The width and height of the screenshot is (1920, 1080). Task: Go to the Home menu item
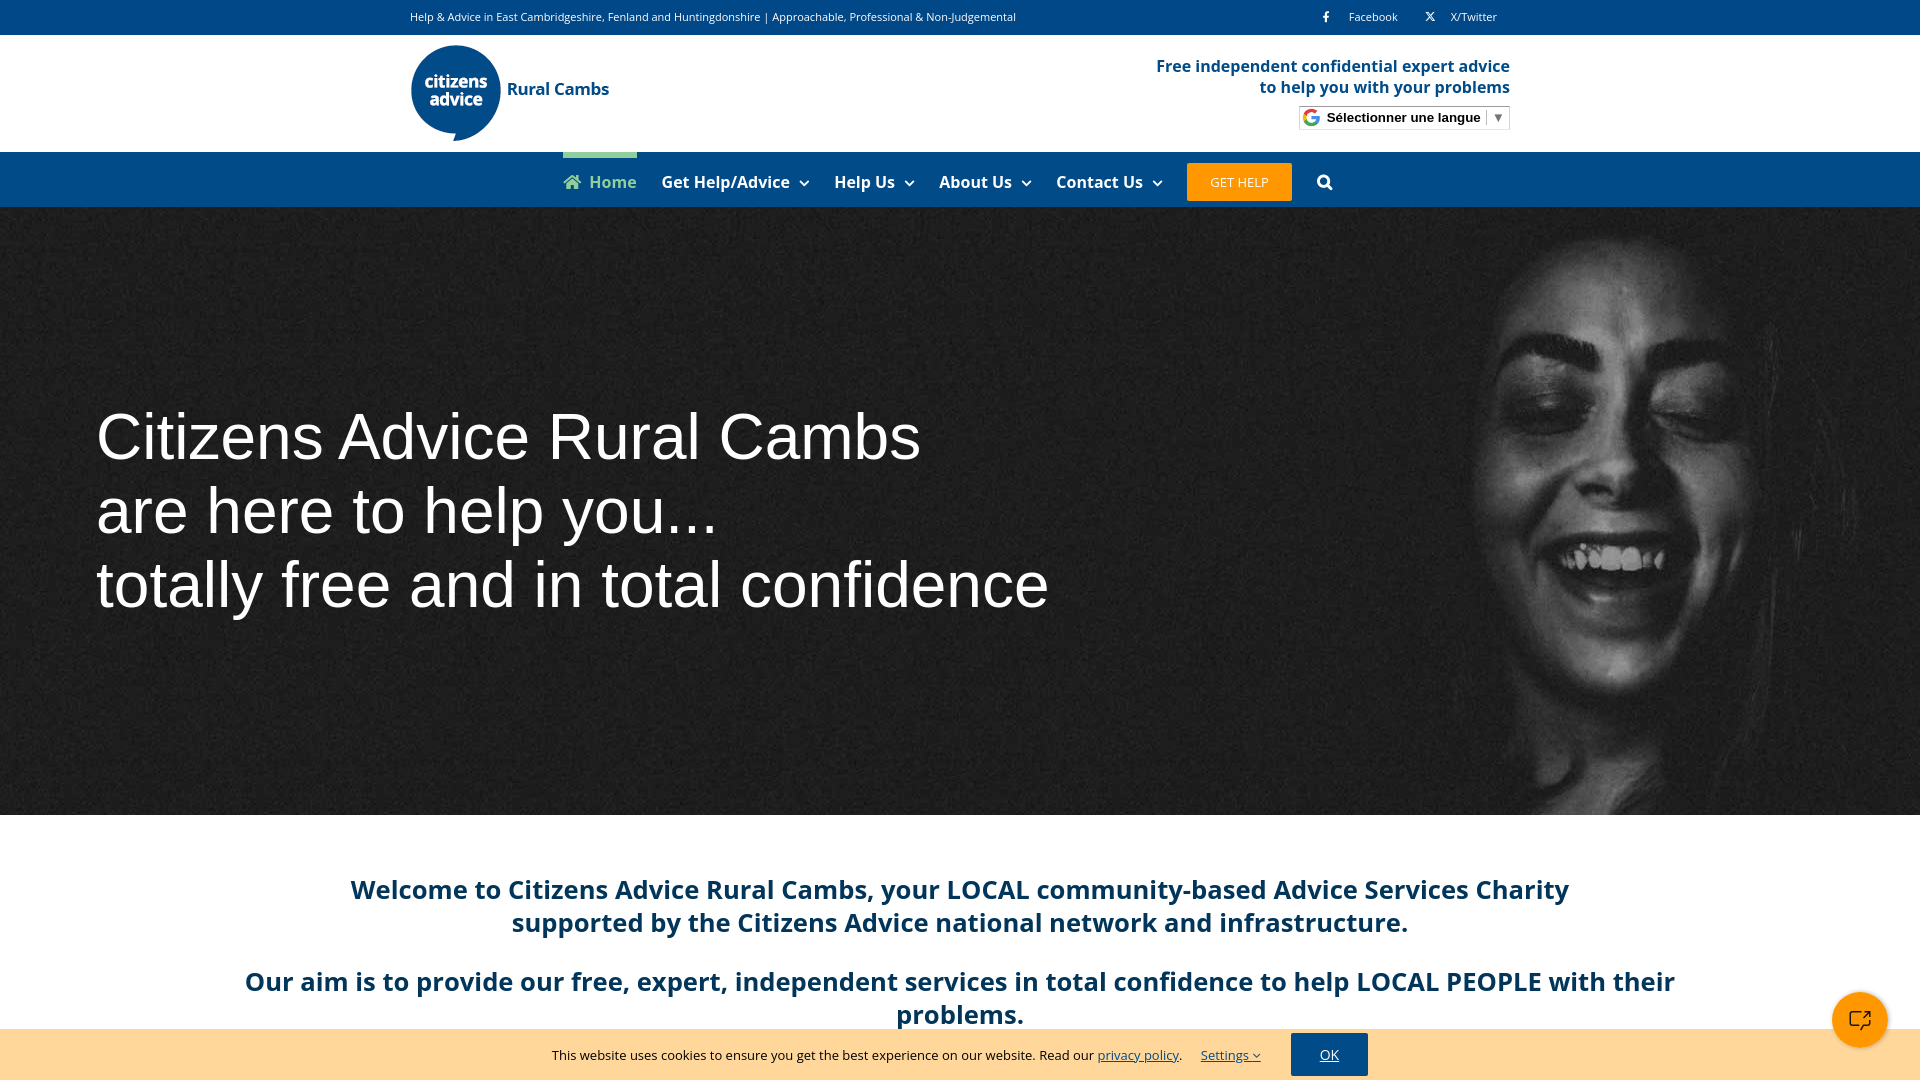pos(600,182)
